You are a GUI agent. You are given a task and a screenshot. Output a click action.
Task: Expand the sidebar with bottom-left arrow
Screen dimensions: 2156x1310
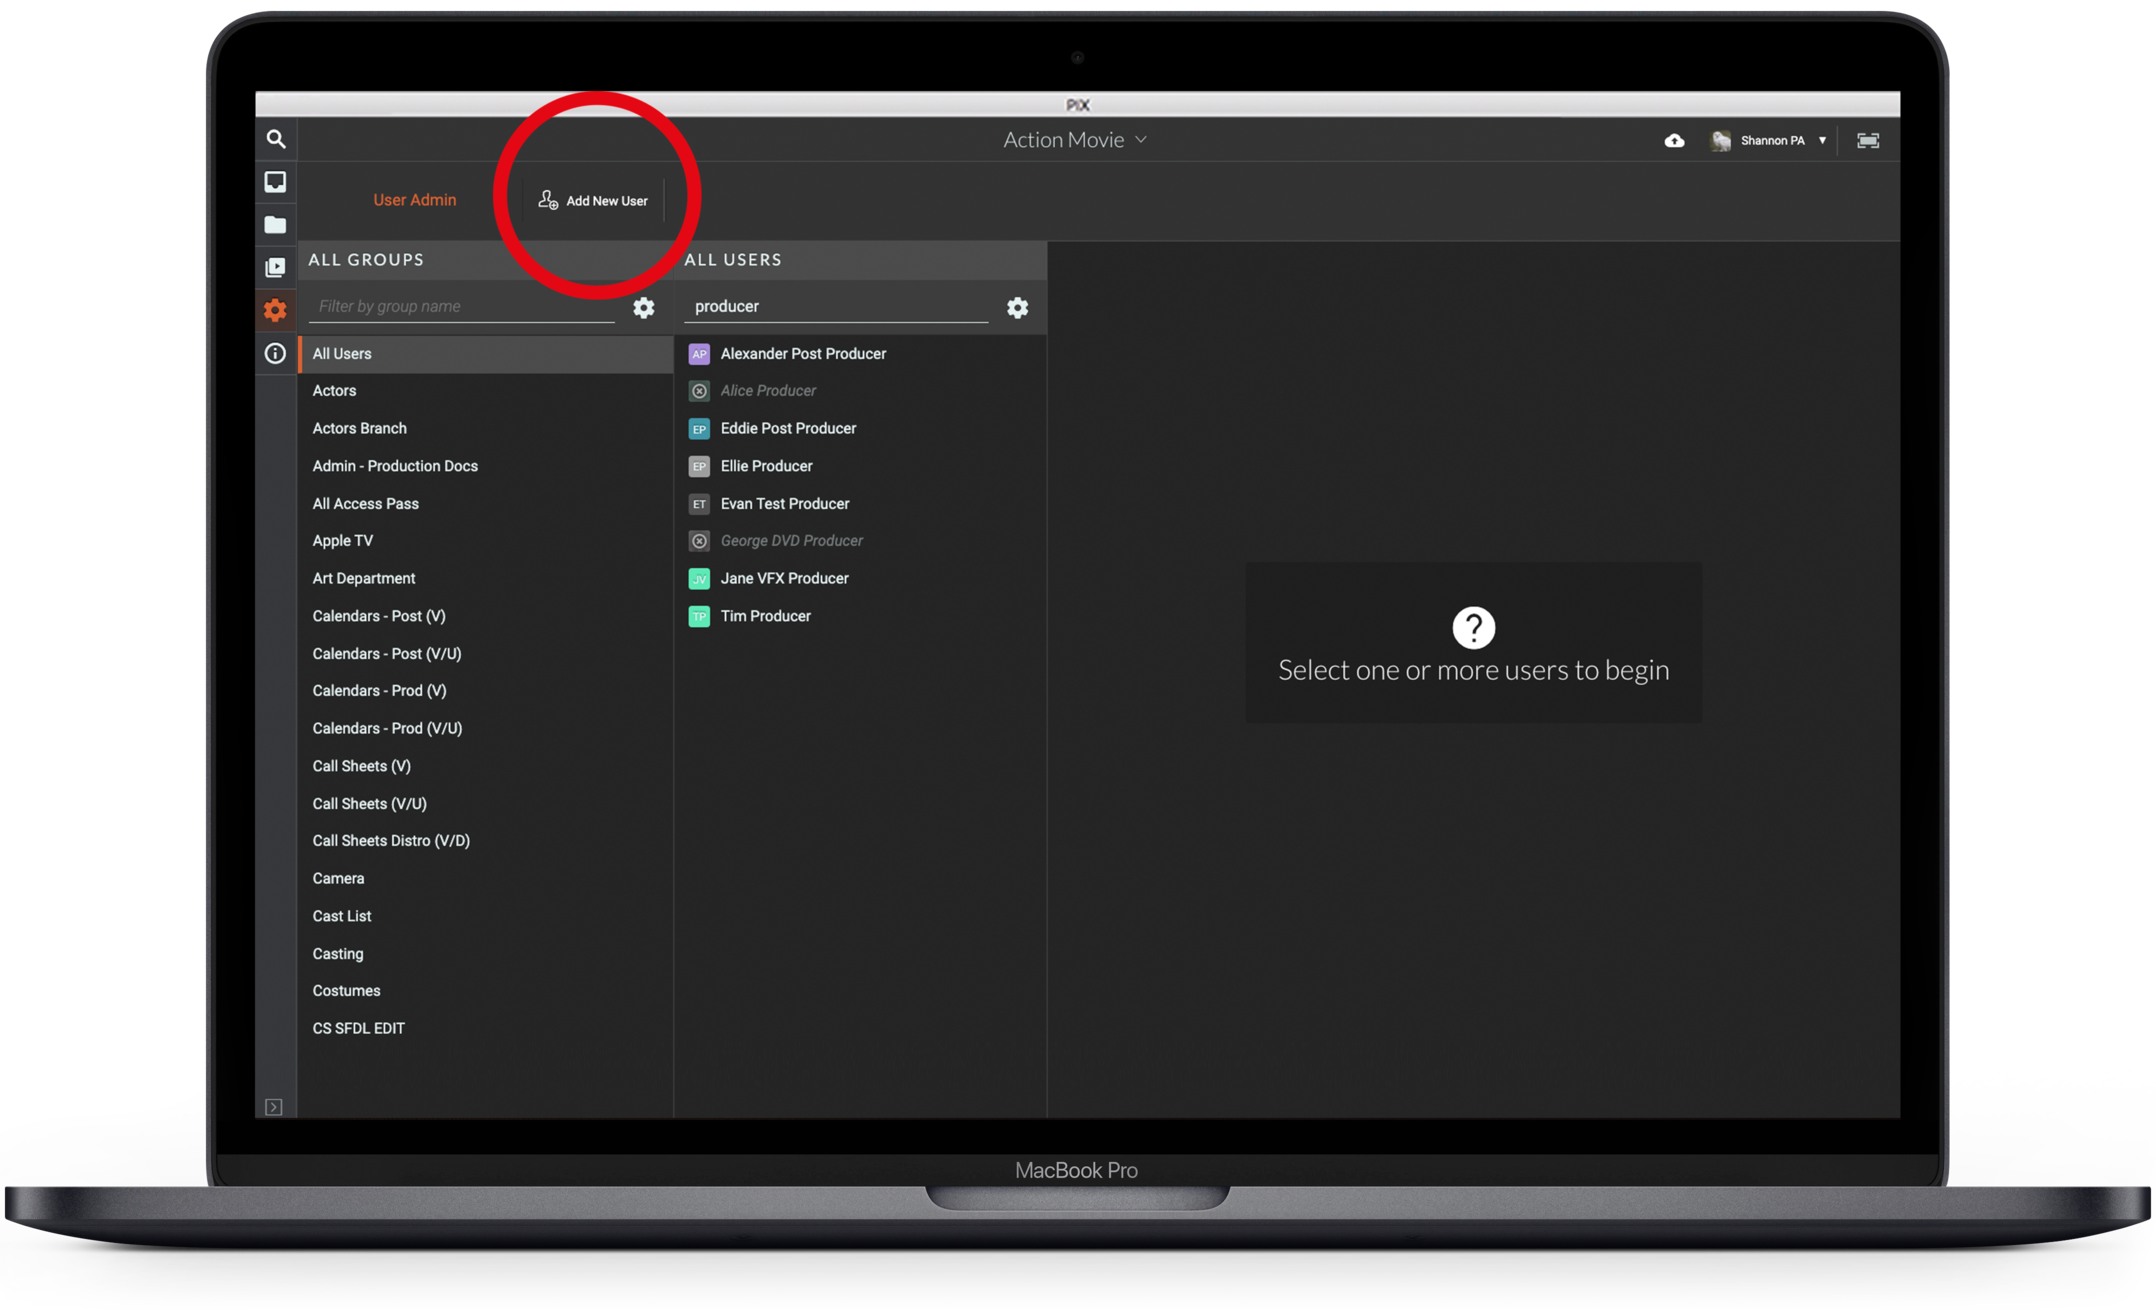pyautogui.click(x=274, y=1106)
